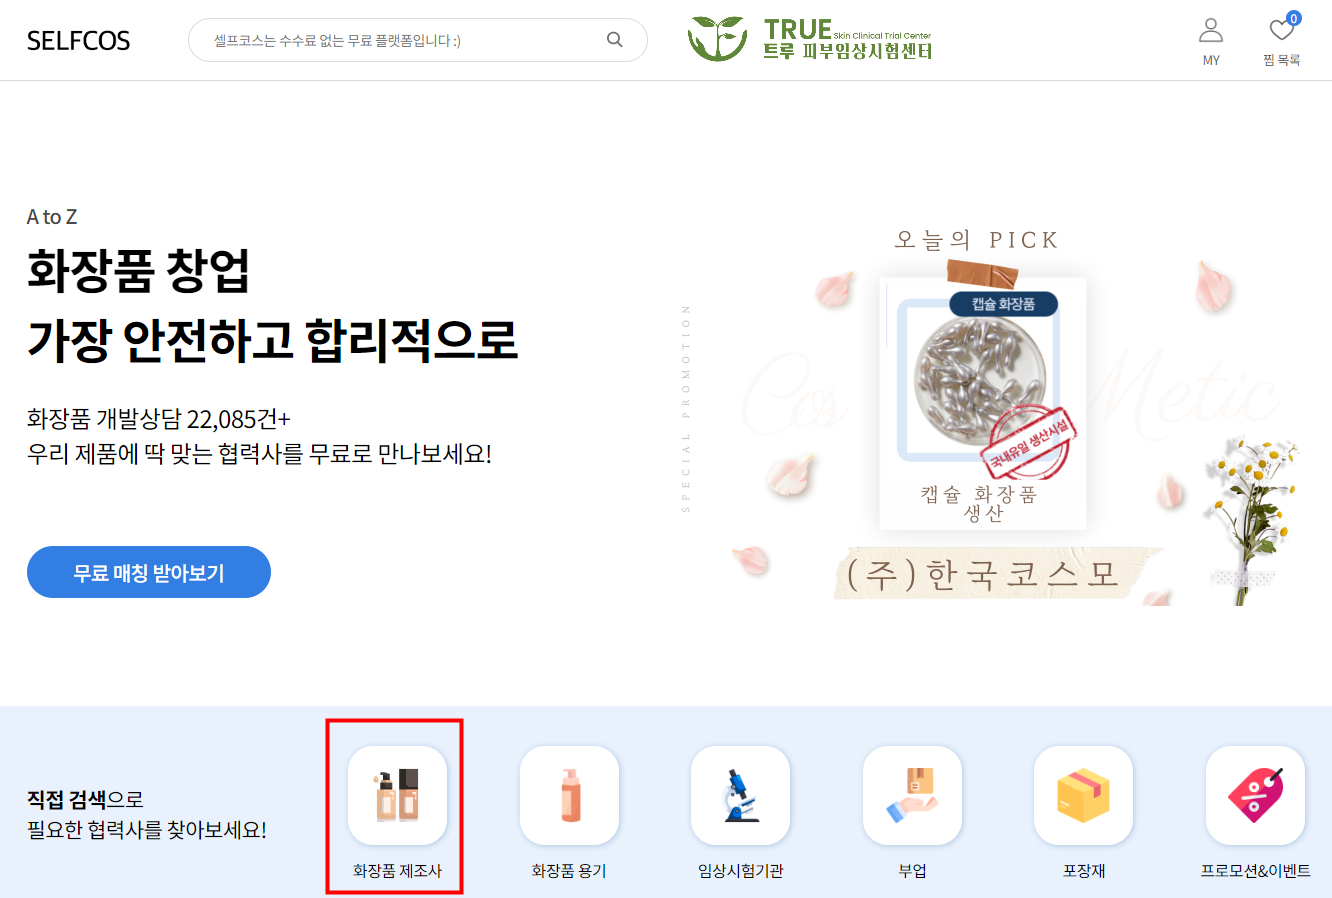1332x898 pixels.
Task: Open the MY profile icon
Action: tap(1211, 30)
